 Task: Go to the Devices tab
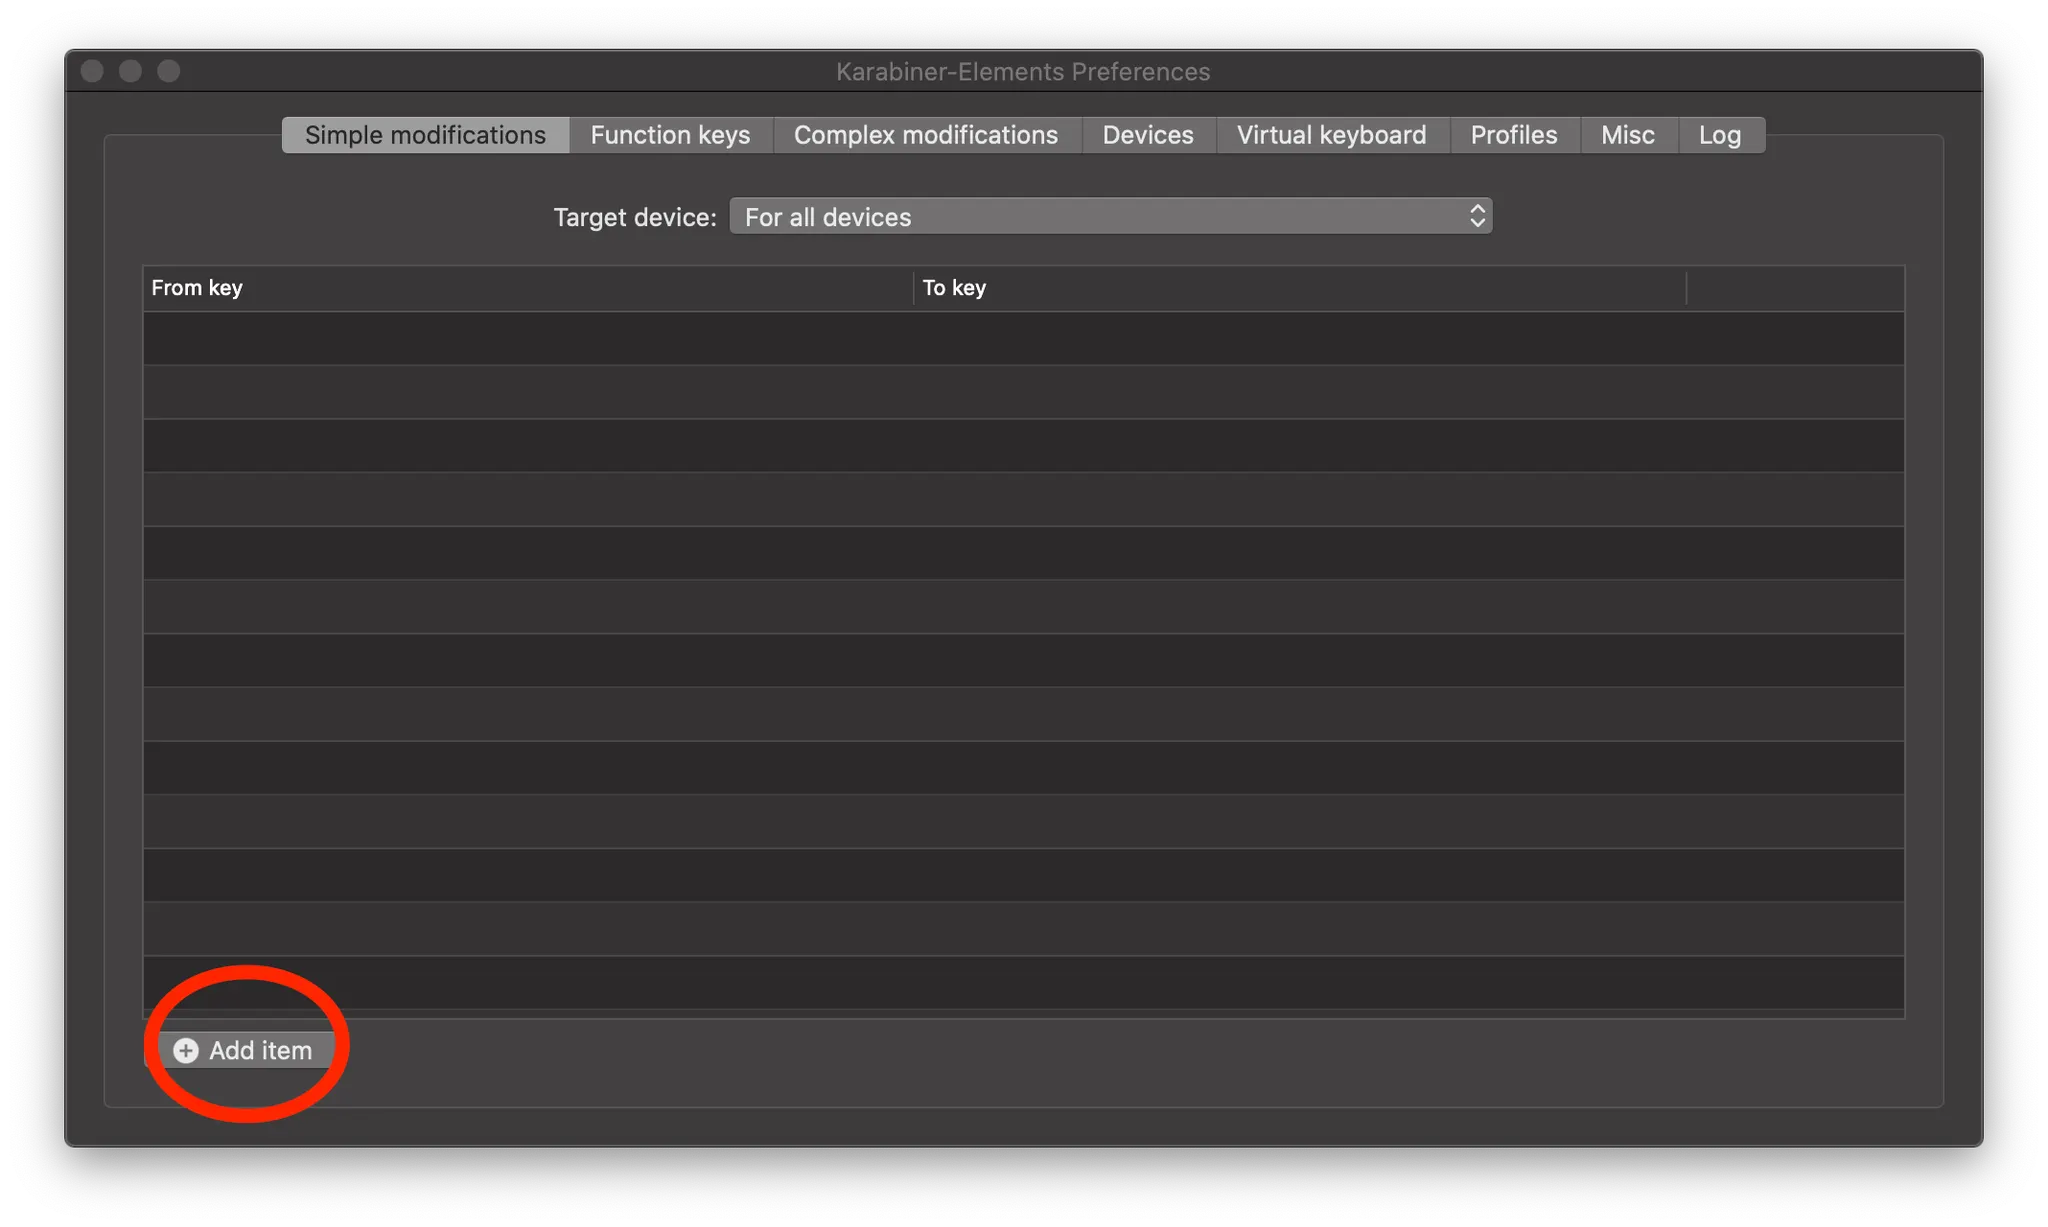click(x=1147, y=135)
